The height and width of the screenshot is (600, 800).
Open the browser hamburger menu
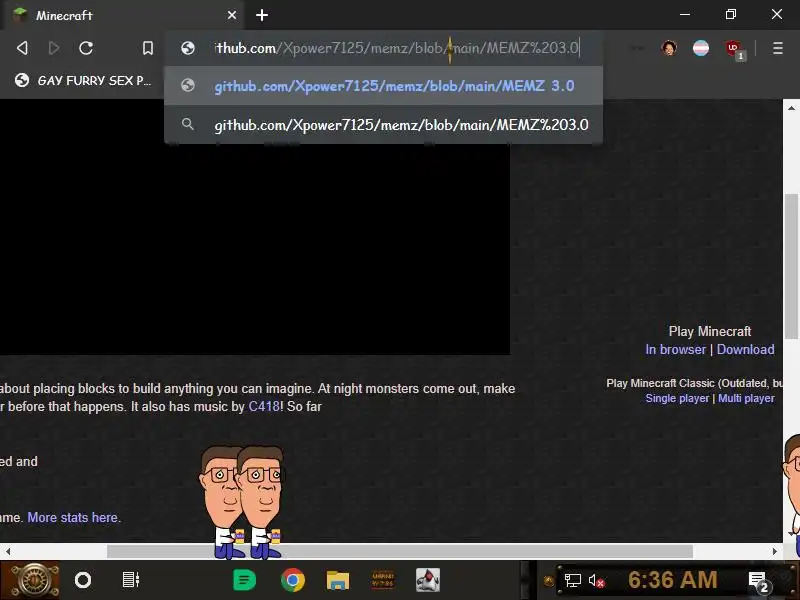coord(778,48)
